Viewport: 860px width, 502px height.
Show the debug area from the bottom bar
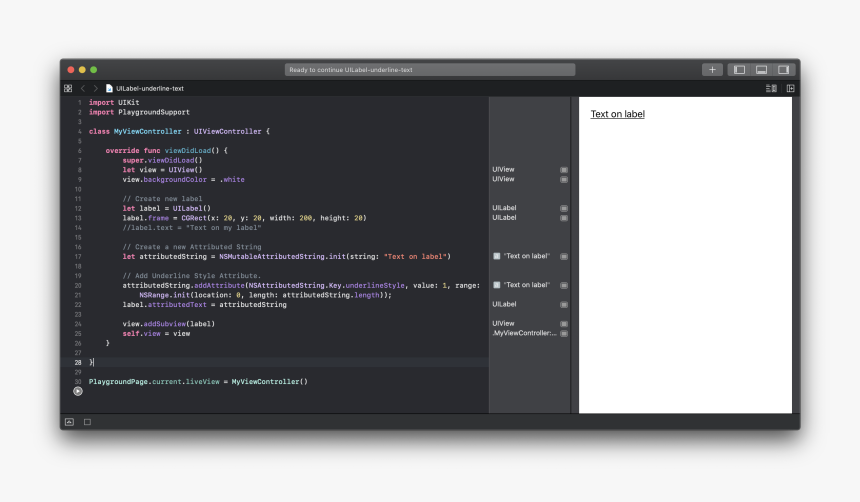(x=69, y=422)
